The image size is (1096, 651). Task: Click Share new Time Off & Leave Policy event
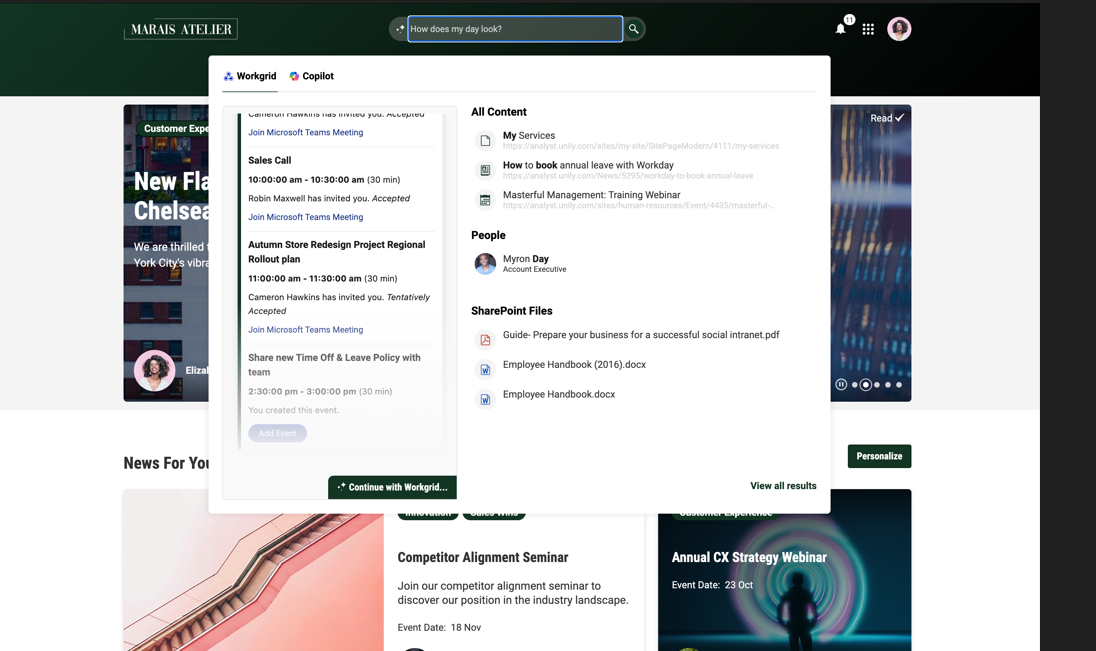(334, 365)
